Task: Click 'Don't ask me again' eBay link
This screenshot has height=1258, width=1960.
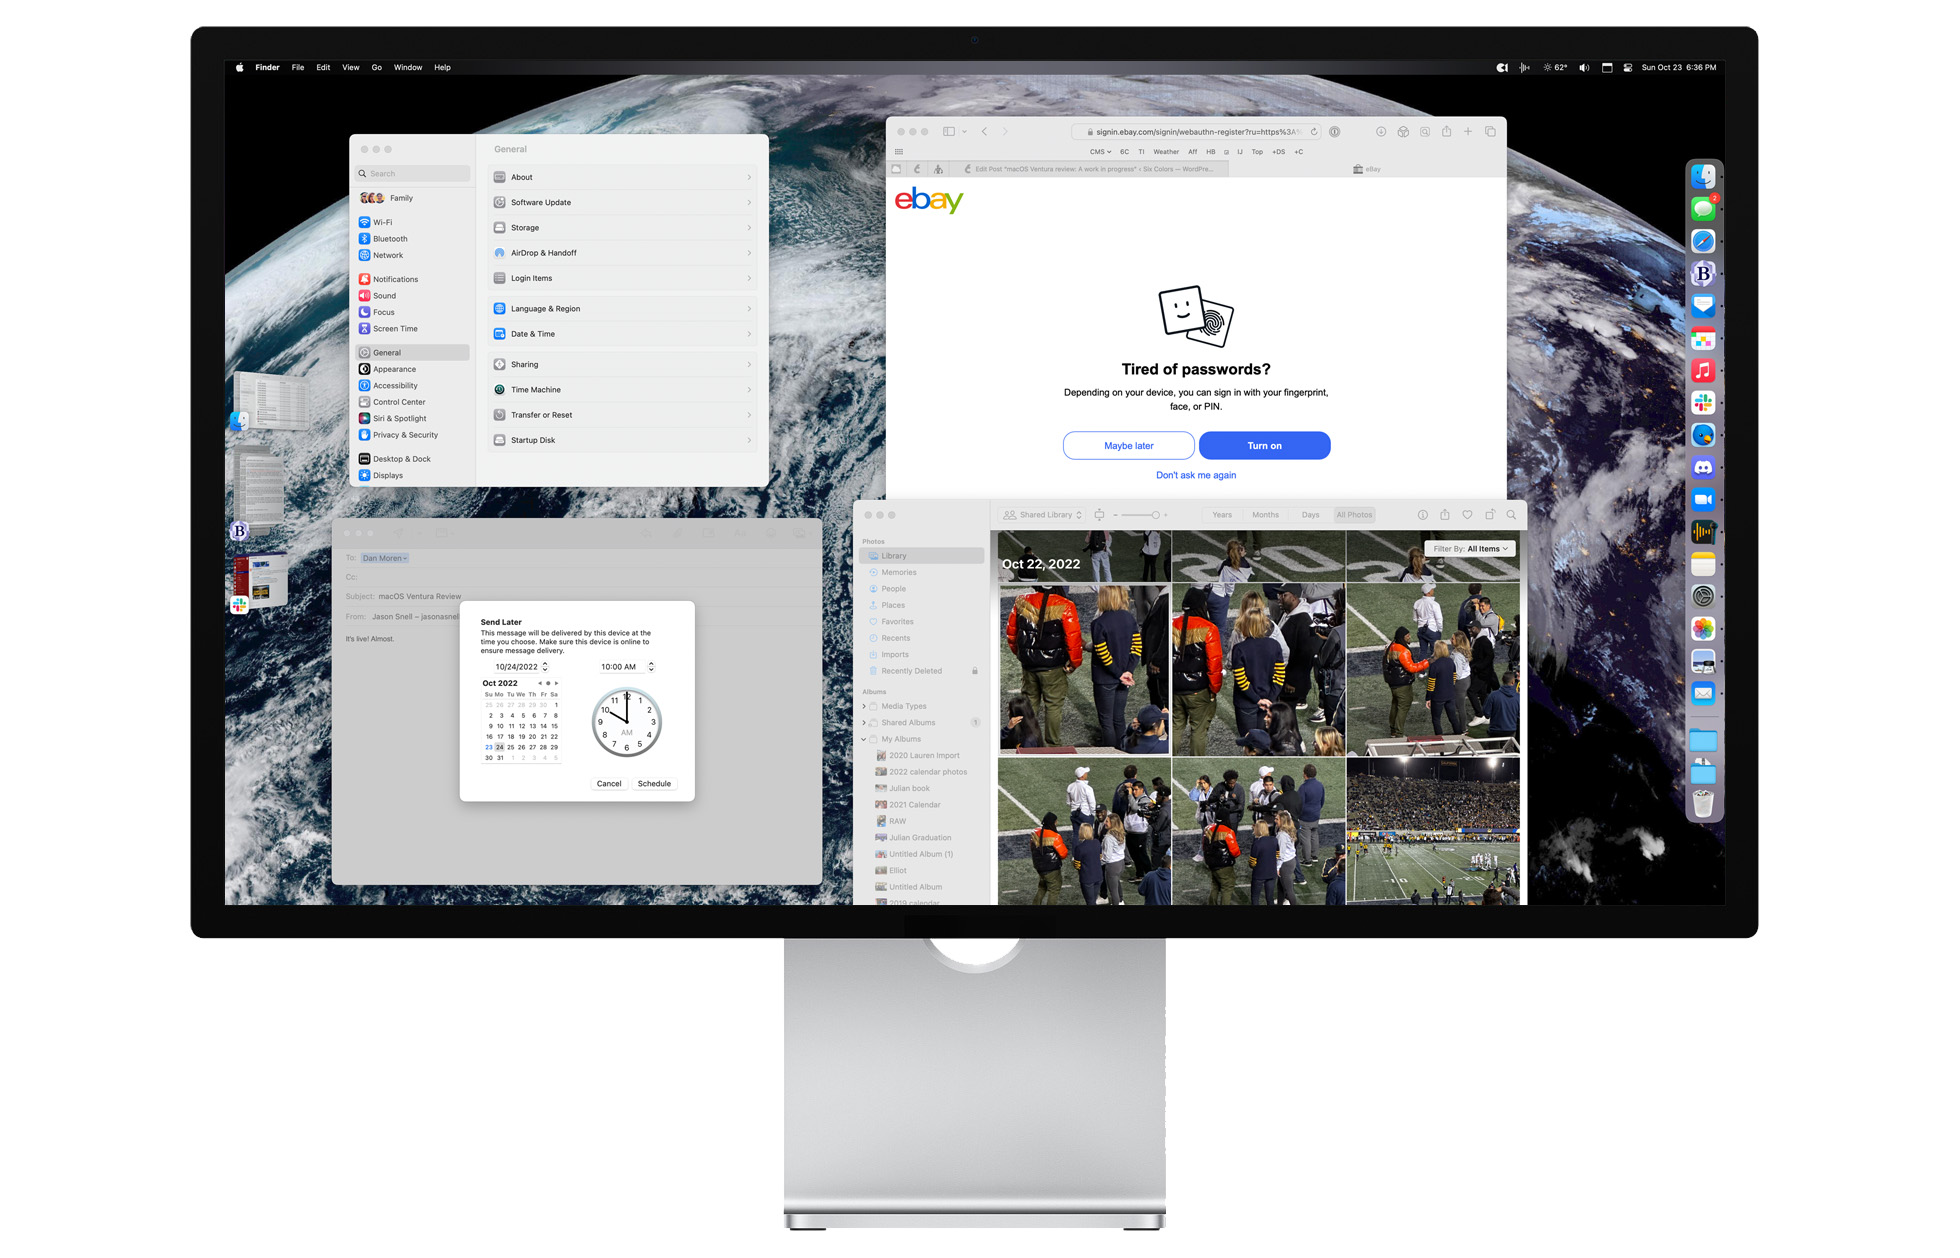Action: click(1193, 475)
